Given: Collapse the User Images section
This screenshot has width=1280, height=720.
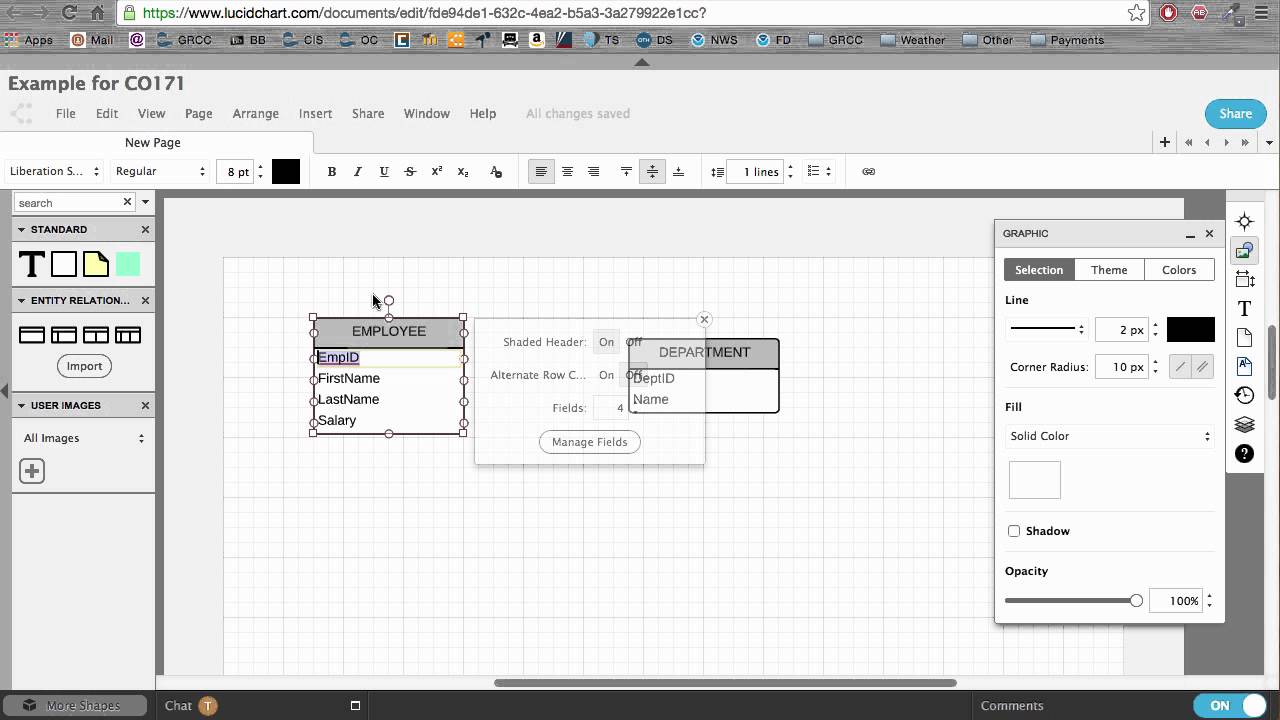Looking at the screenshot, I should click(22, 405).
